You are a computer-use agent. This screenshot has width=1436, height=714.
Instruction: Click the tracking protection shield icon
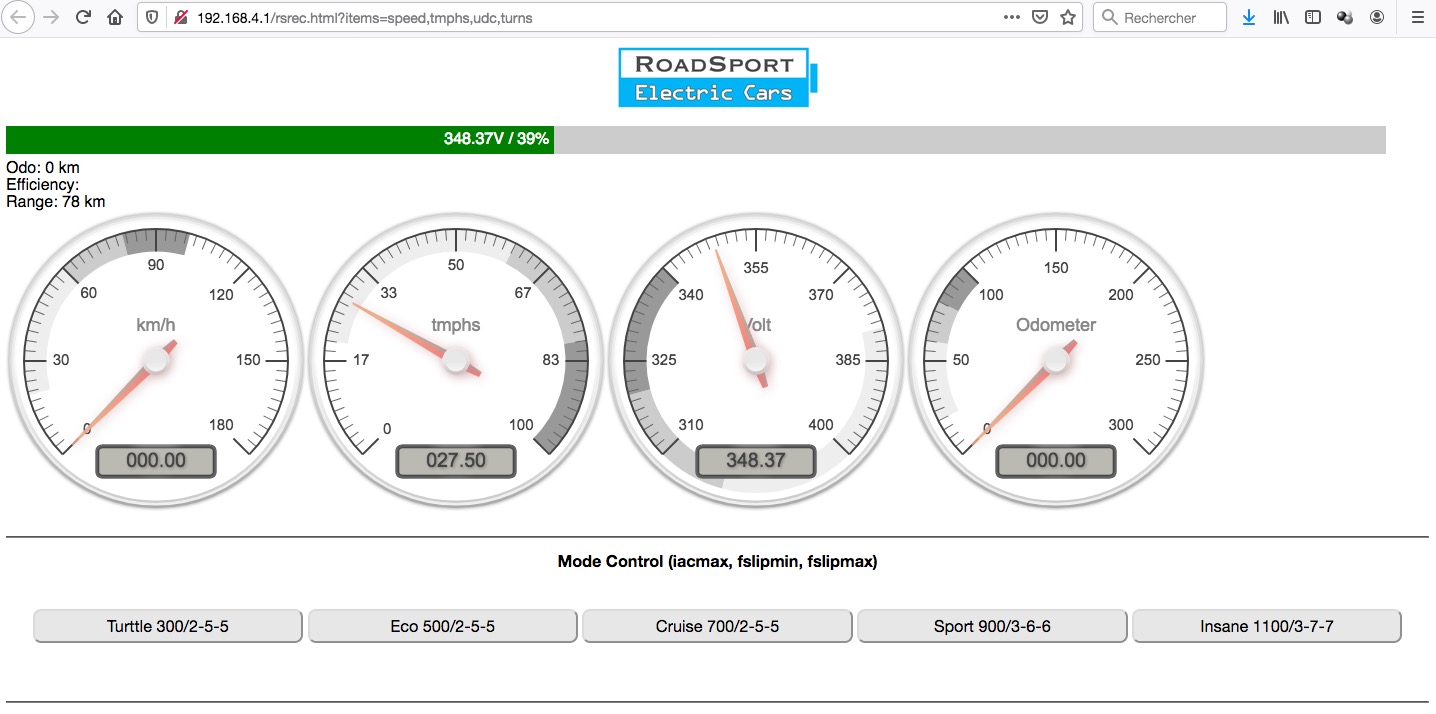click(x=152, y=17)
